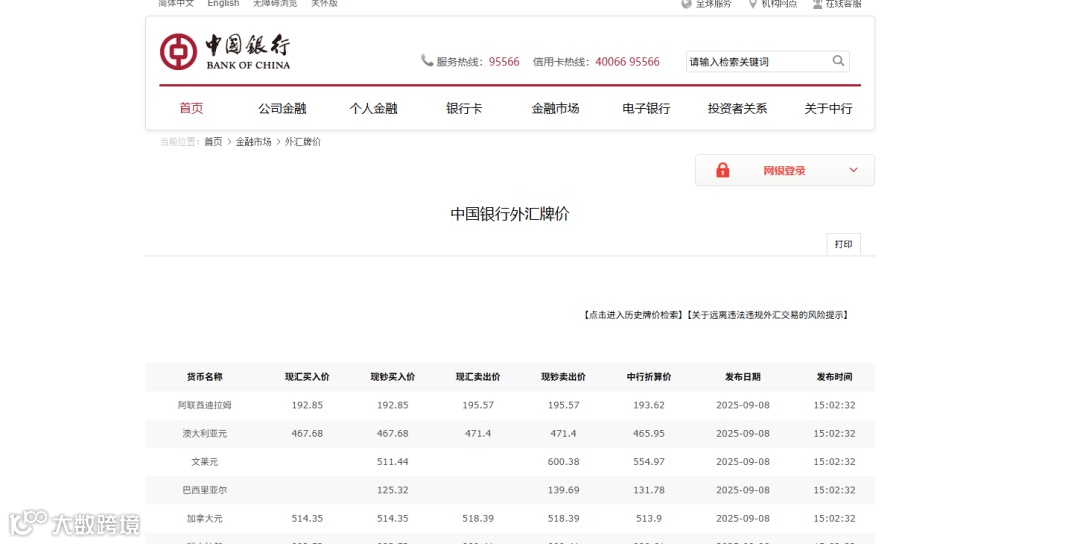Image resolution: width=1080 pixels, height=544 pixels.
Task: Click the 513.9 value in 加拿大元 row
Action: point(649,518)
